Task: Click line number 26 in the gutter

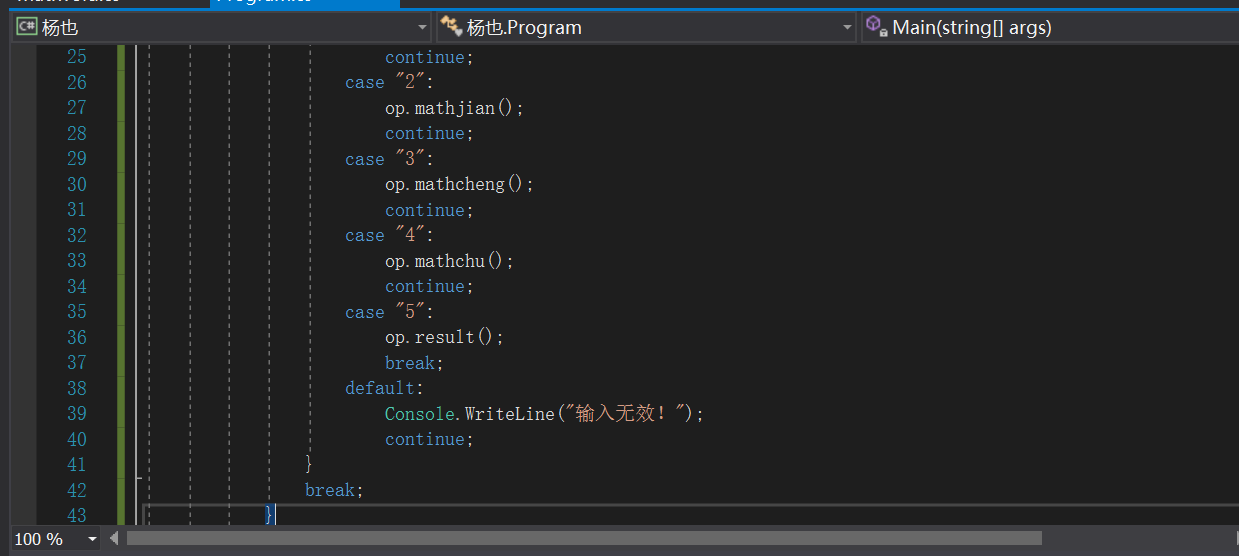Action: point(77,83)
